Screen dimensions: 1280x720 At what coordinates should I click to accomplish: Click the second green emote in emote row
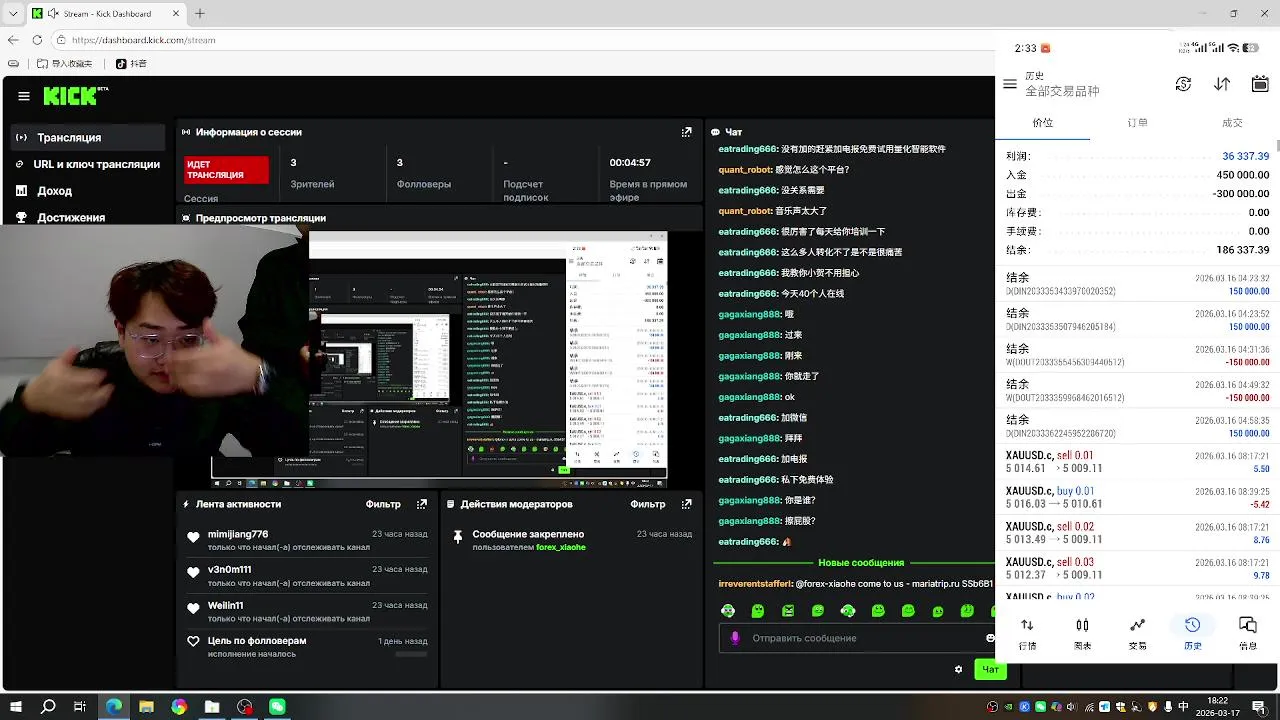click(x=758, y=611)
